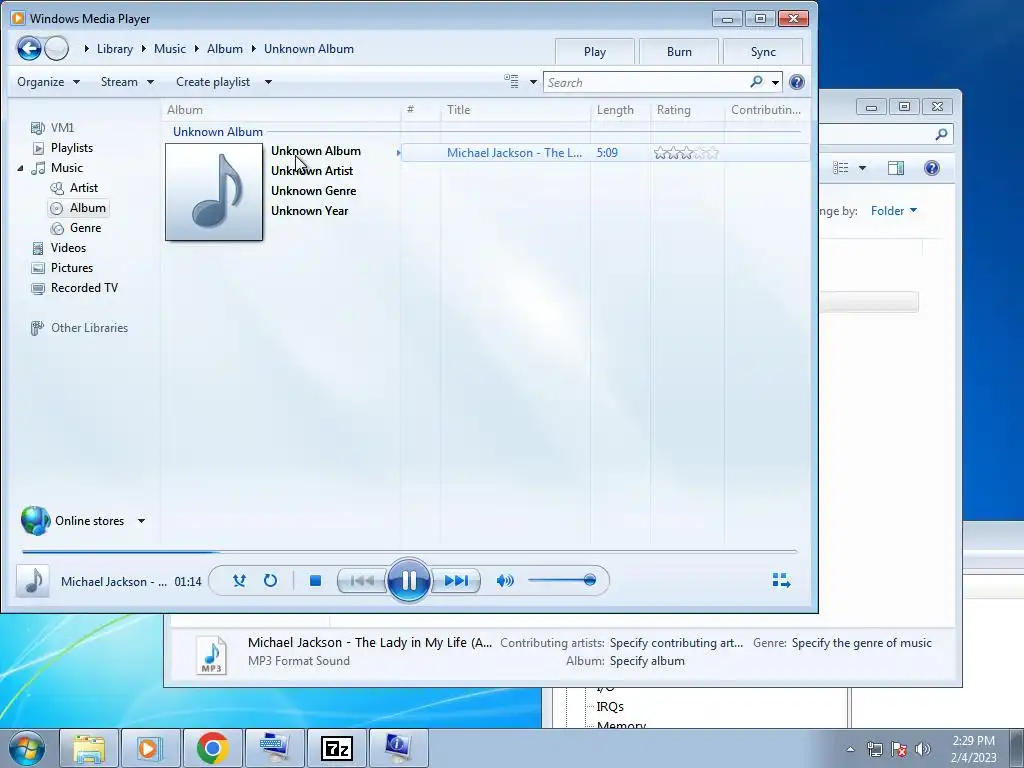This screenshot has height=768, width=1024.
Task: Open view options dropdown in Explorer window
Action: [862, 168]
